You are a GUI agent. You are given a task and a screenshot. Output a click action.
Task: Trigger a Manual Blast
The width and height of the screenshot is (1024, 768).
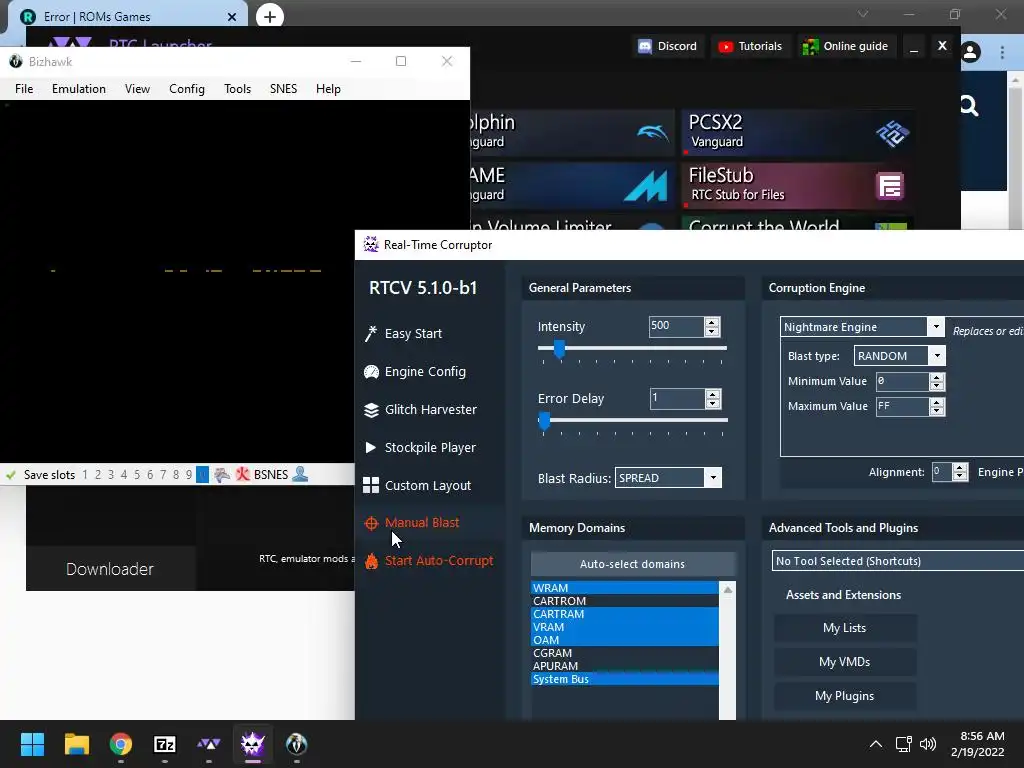411,522
